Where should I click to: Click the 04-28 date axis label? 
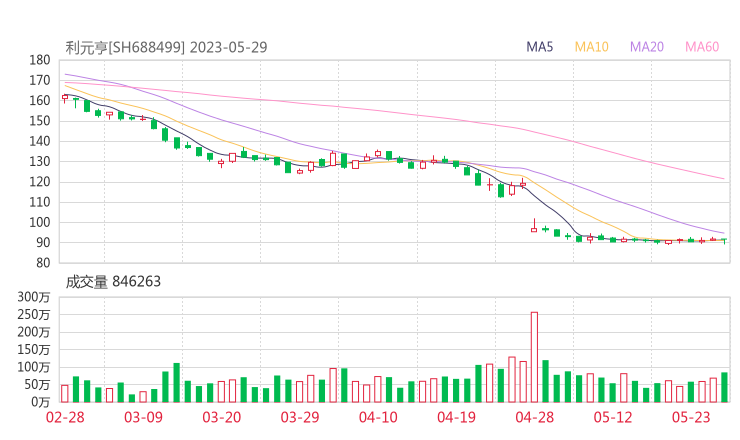tap(534, 417)
